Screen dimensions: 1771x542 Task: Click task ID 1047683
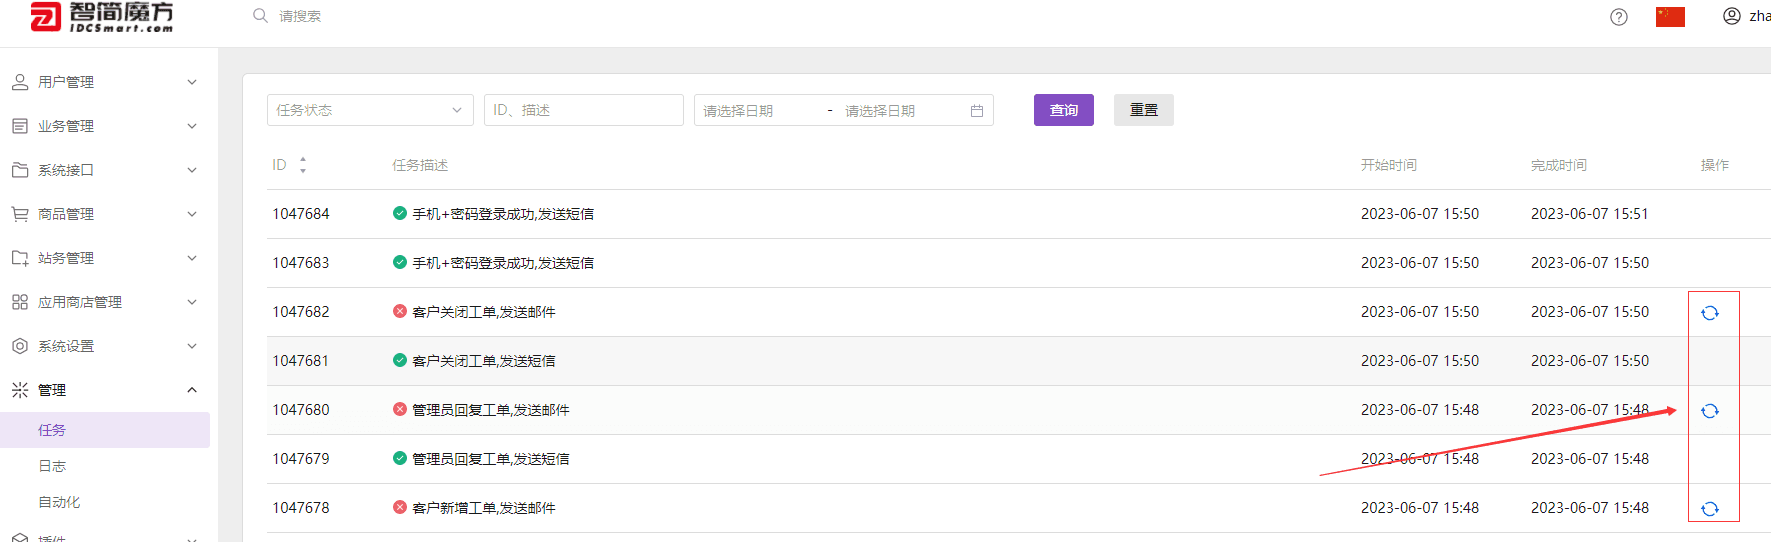(301, 263)
